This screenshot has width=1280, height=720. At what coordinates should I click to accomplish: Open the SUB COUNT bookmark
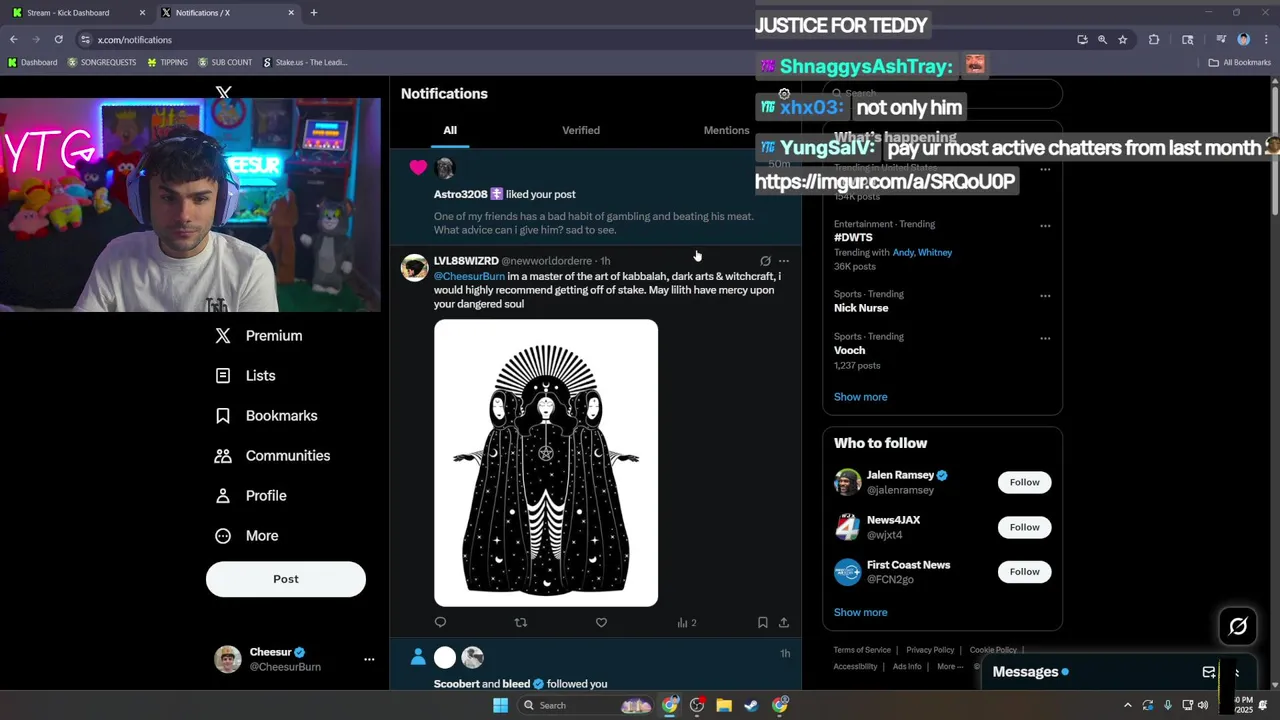225,62
